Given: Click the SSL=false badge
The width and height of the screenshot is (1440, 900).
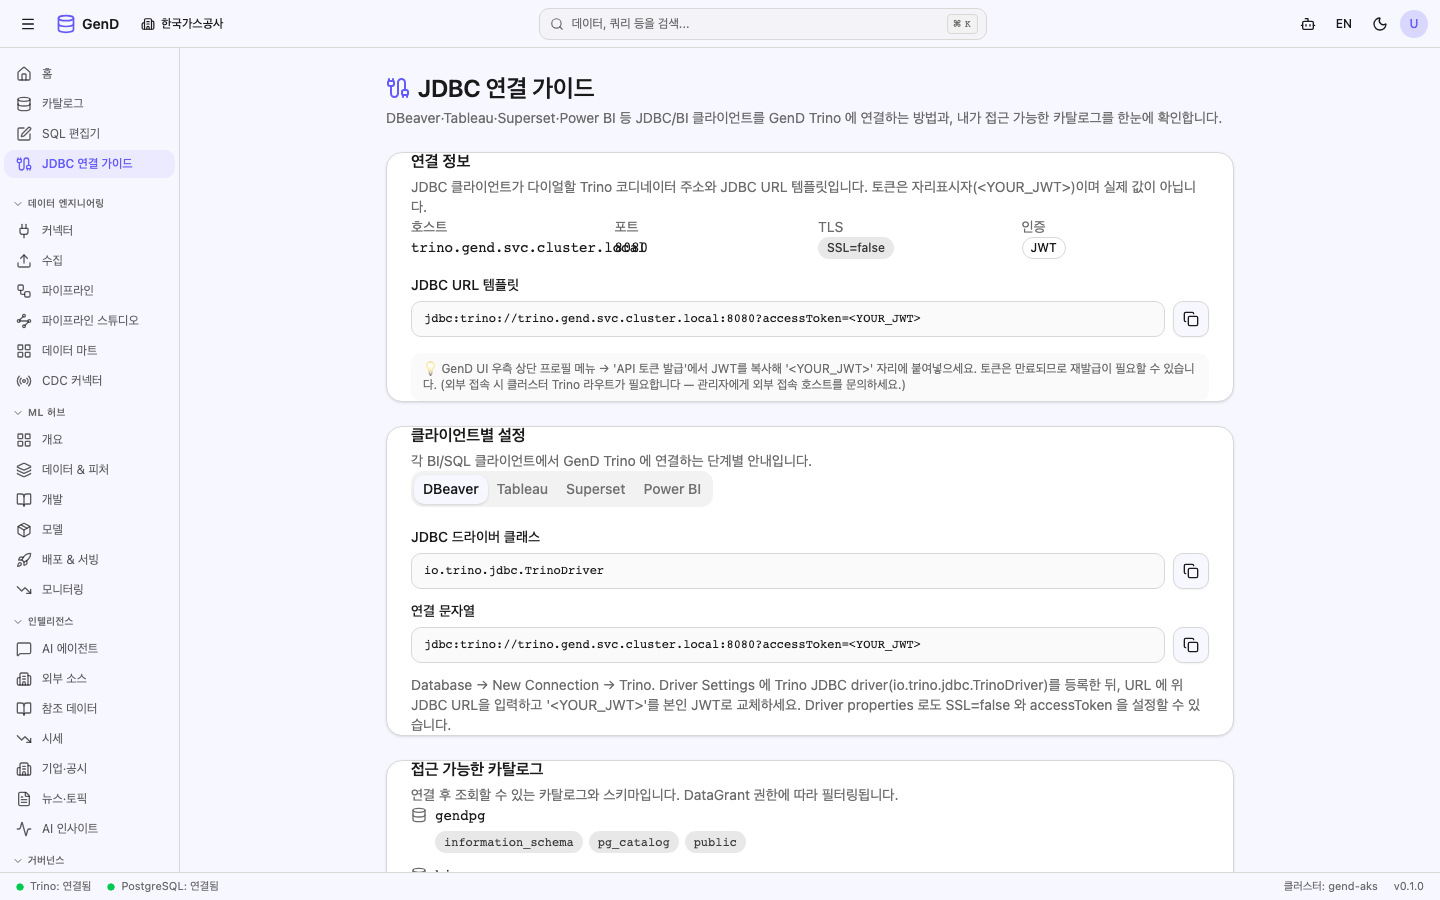Looking at the screenshot, I should pos(856,248).
